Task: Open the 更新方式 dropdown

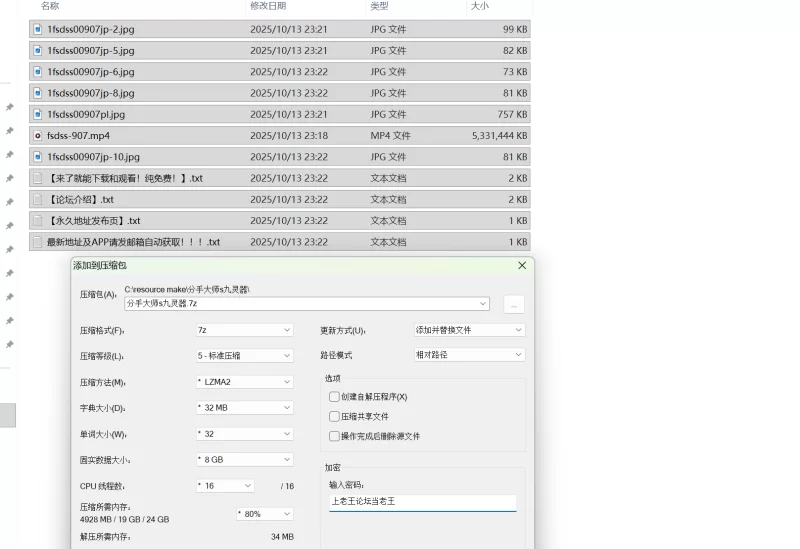Action: 469,330
